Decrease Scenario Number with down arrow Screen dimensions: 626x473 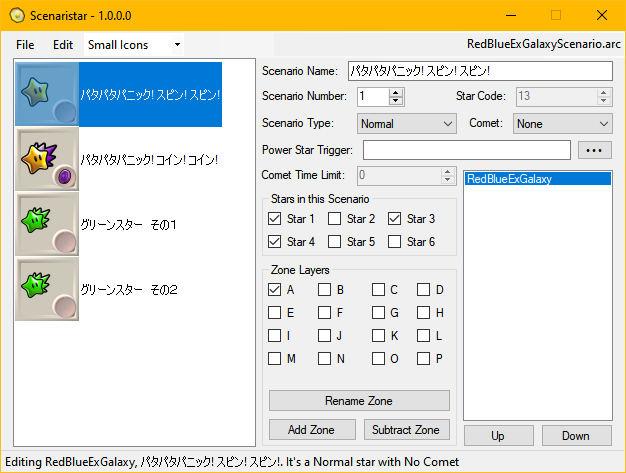[396, 101]
